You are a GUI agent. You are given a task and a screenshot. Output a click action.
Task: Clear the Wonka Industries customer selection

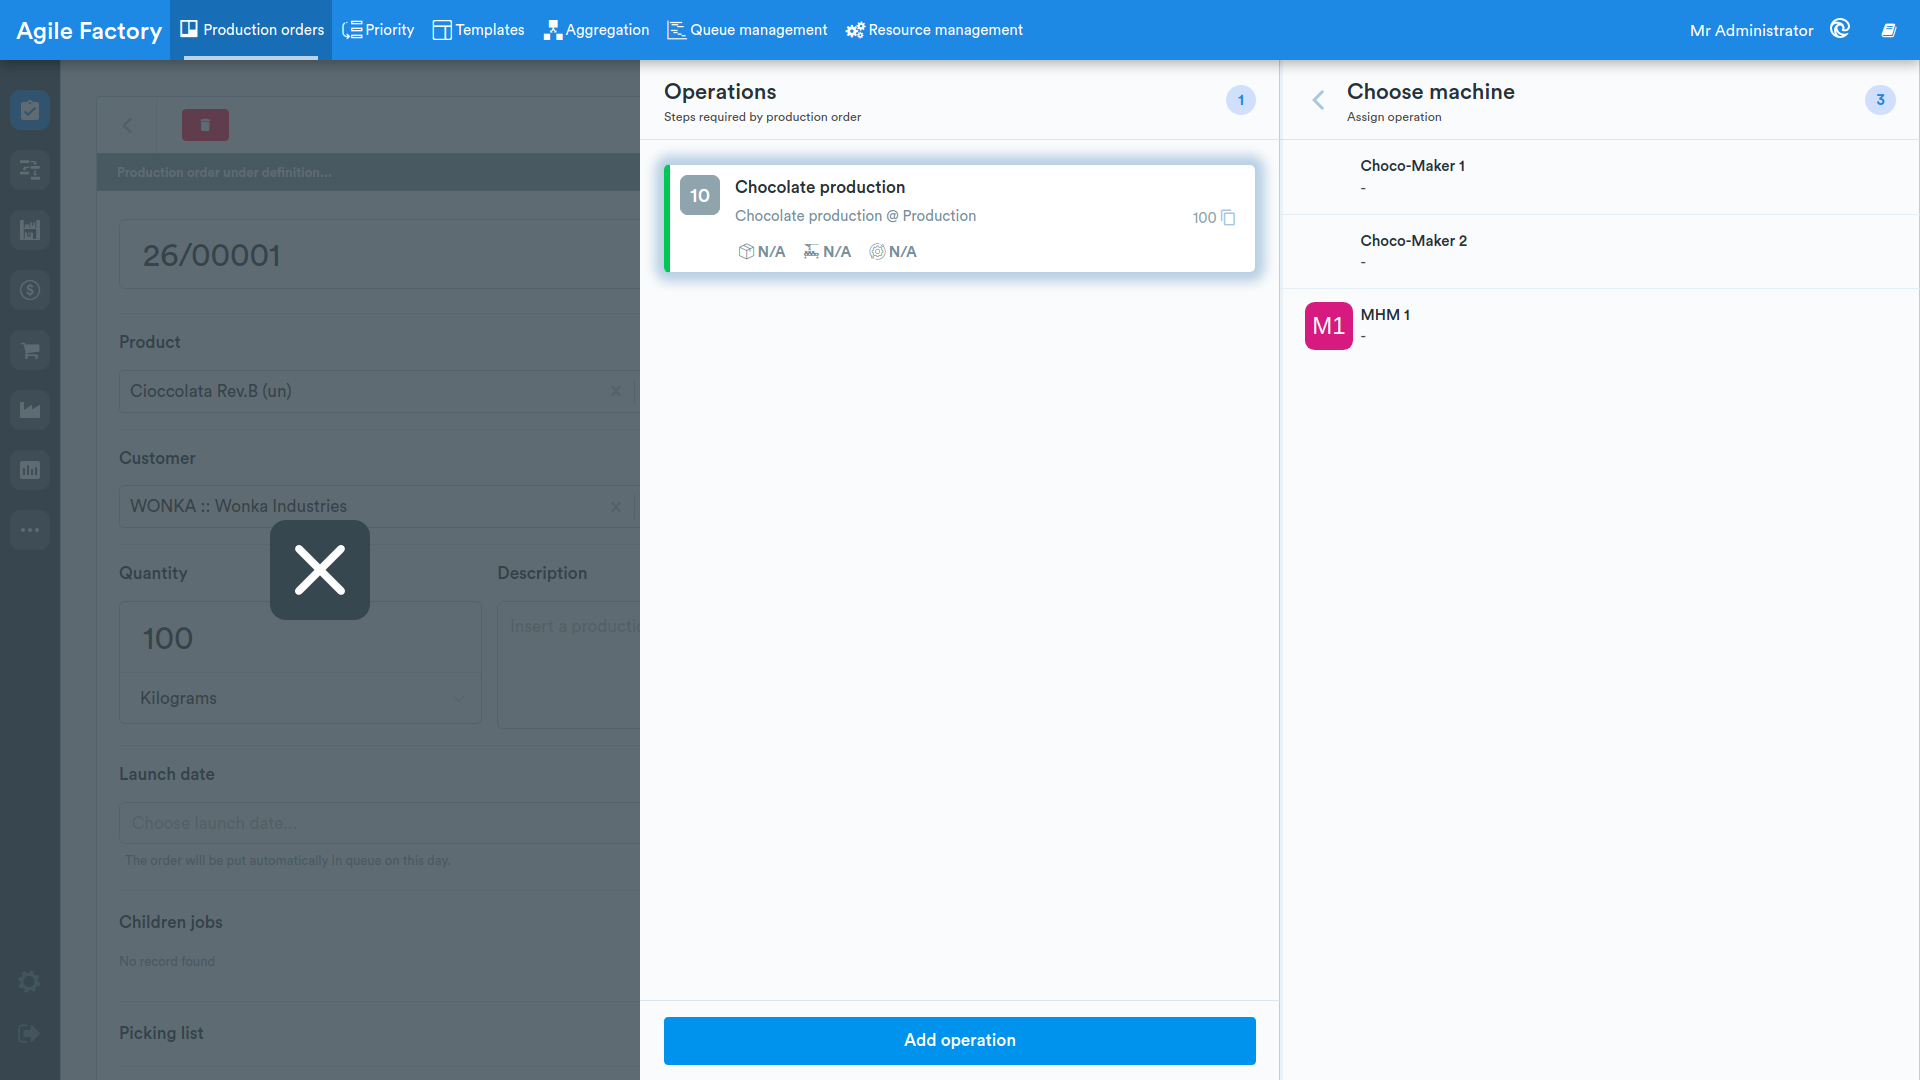(616, 507)
